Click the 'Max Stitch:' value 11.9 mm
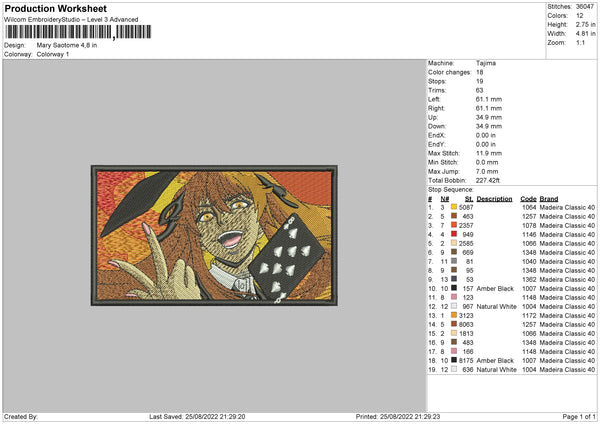This screenshot has width=600, height=424. point(489,153)
